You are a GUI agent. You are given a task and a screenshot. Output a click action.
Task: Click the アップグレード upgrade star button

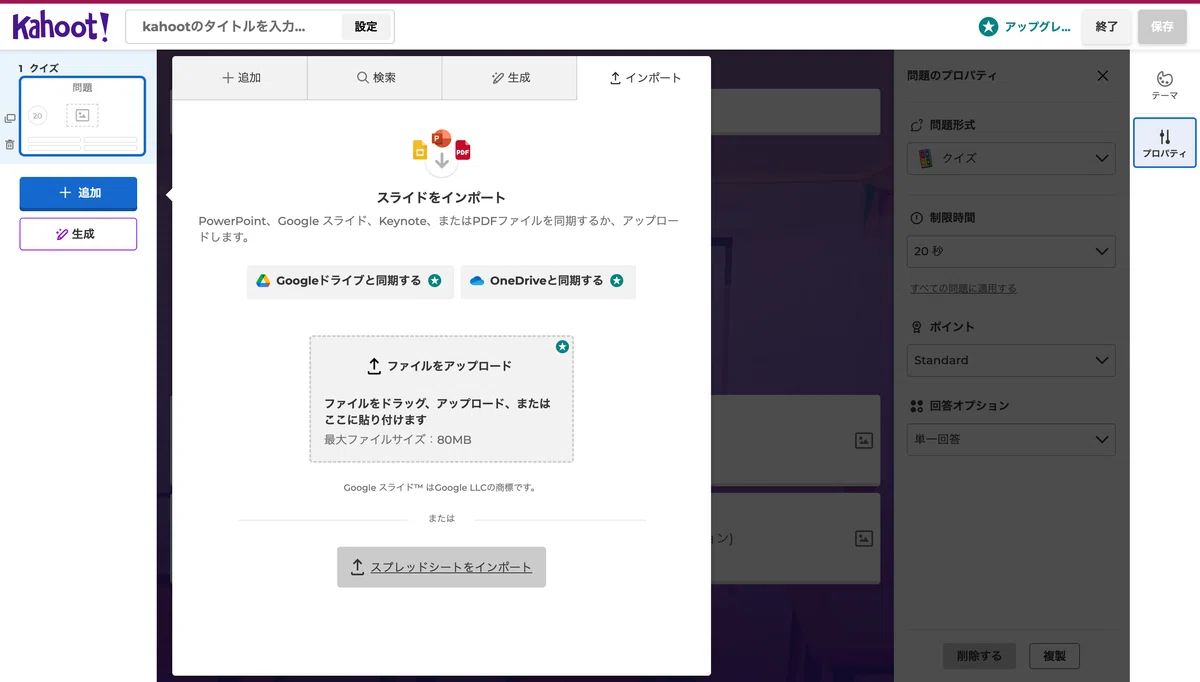click(1025, 27)
